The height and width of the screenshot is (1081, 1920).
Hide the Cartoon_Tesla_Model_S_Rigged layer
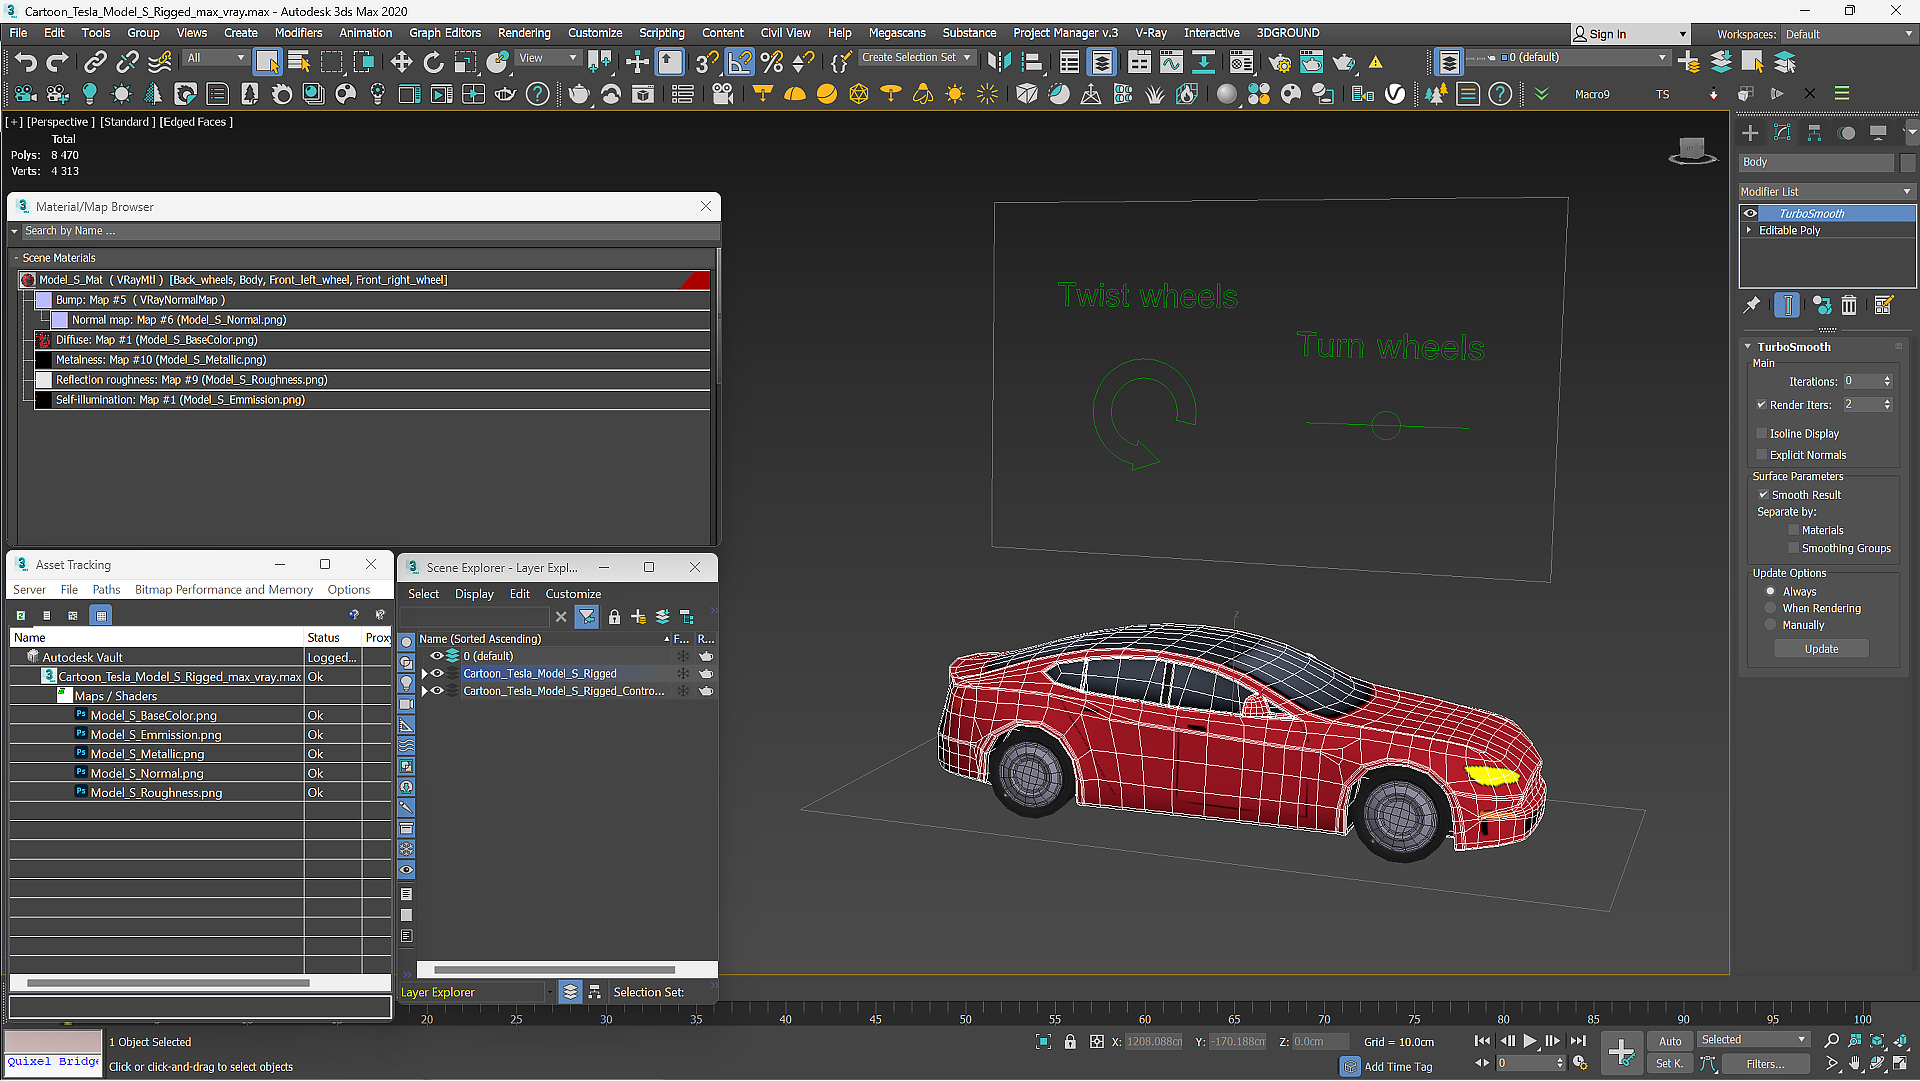437,674
